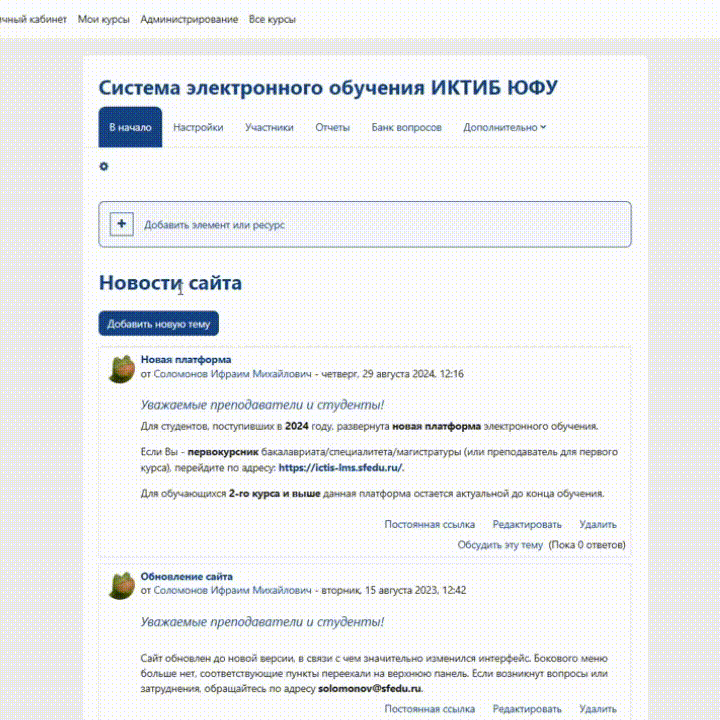
Task: Click the gear settings icon below tabs
Action: click(104, 166)
